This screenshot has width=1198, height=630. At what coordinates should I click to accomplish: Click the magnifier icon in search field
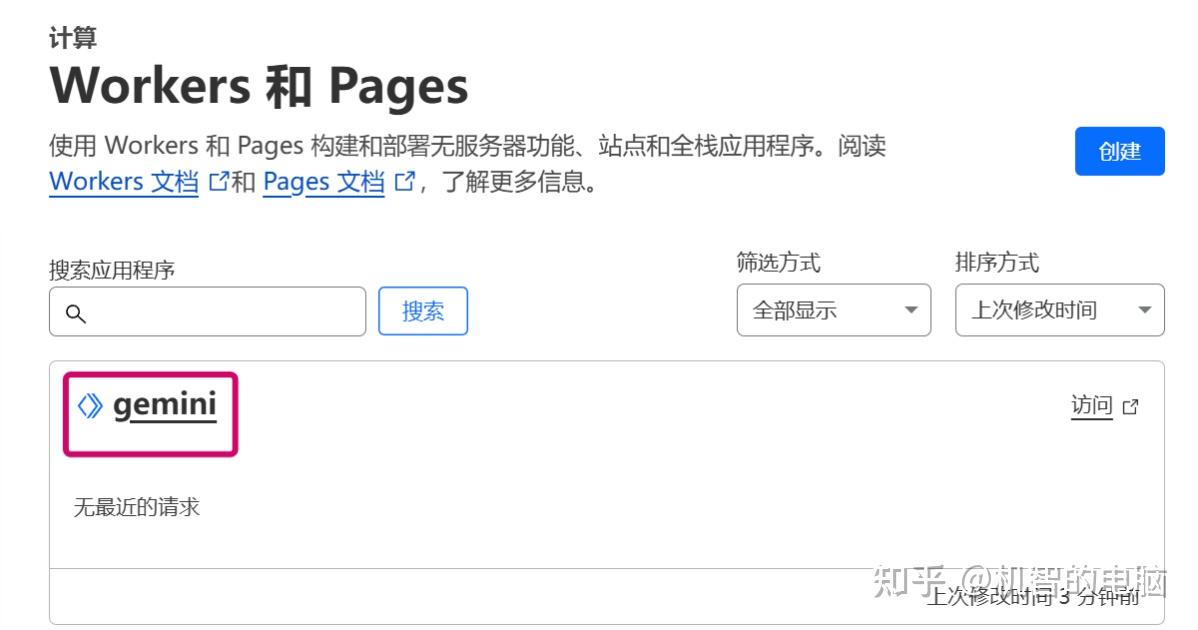[77, 313]
